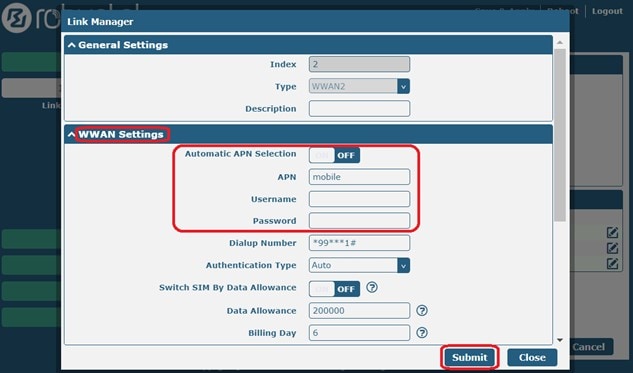633x373 pixels.
Task: Toggle Switch SIM By Data Allowance switch
Action: point(334,289)
